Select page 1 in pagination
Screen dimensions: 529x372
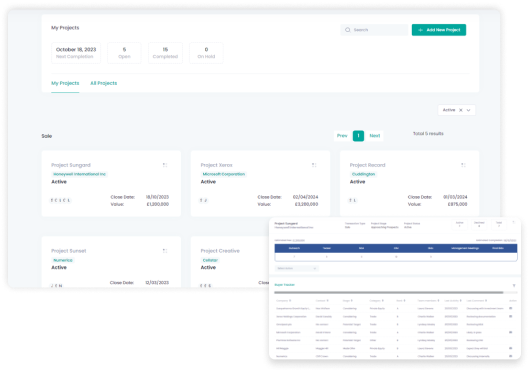pyautogui.click(x=358, y=136)
